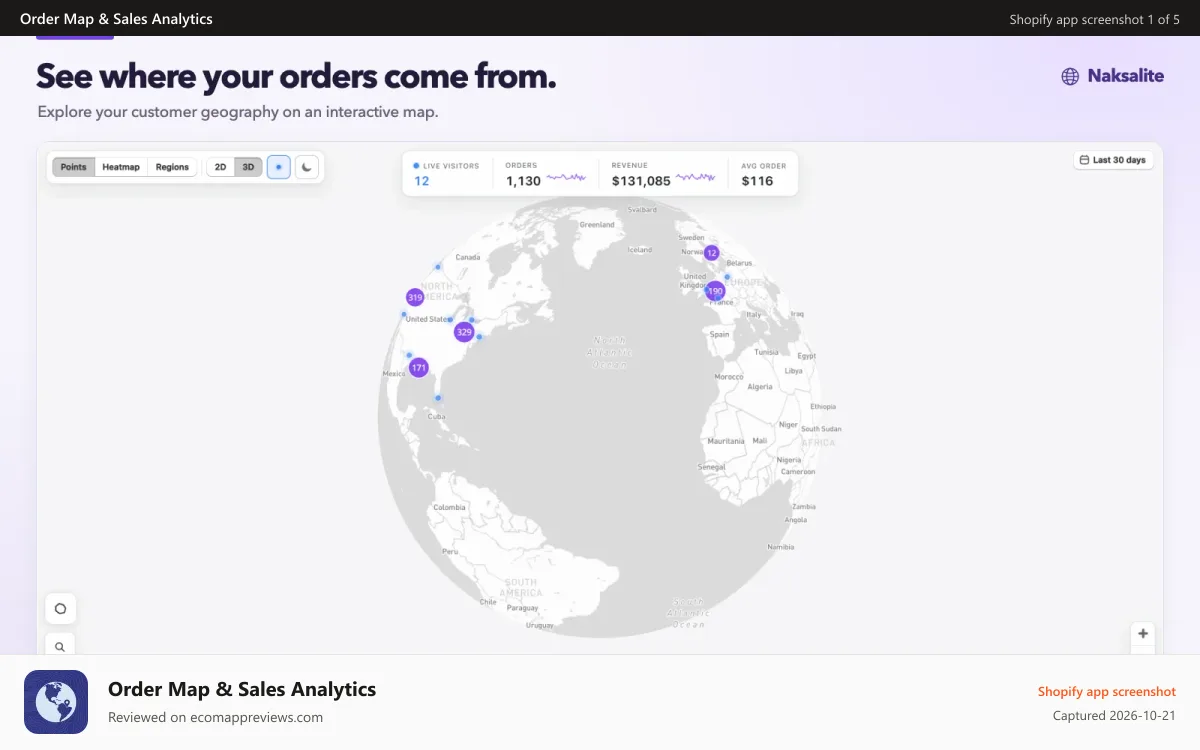Switch map to dark mode moon icon
The height and width of the screenshot is (750, 1200).
click(x=307, y=167)
